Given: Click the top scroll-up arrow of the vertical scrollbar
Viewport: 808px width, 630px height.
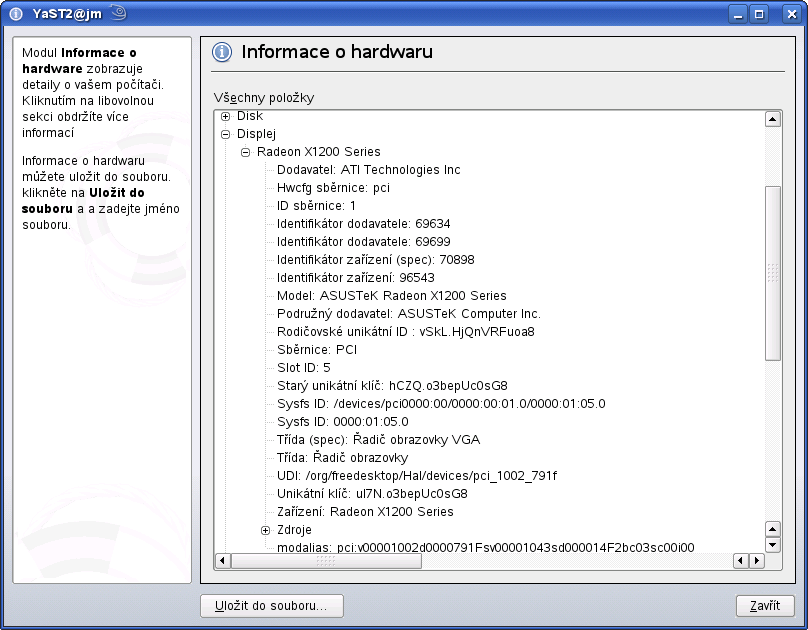Looking at the screenshot, I should 772,120.
